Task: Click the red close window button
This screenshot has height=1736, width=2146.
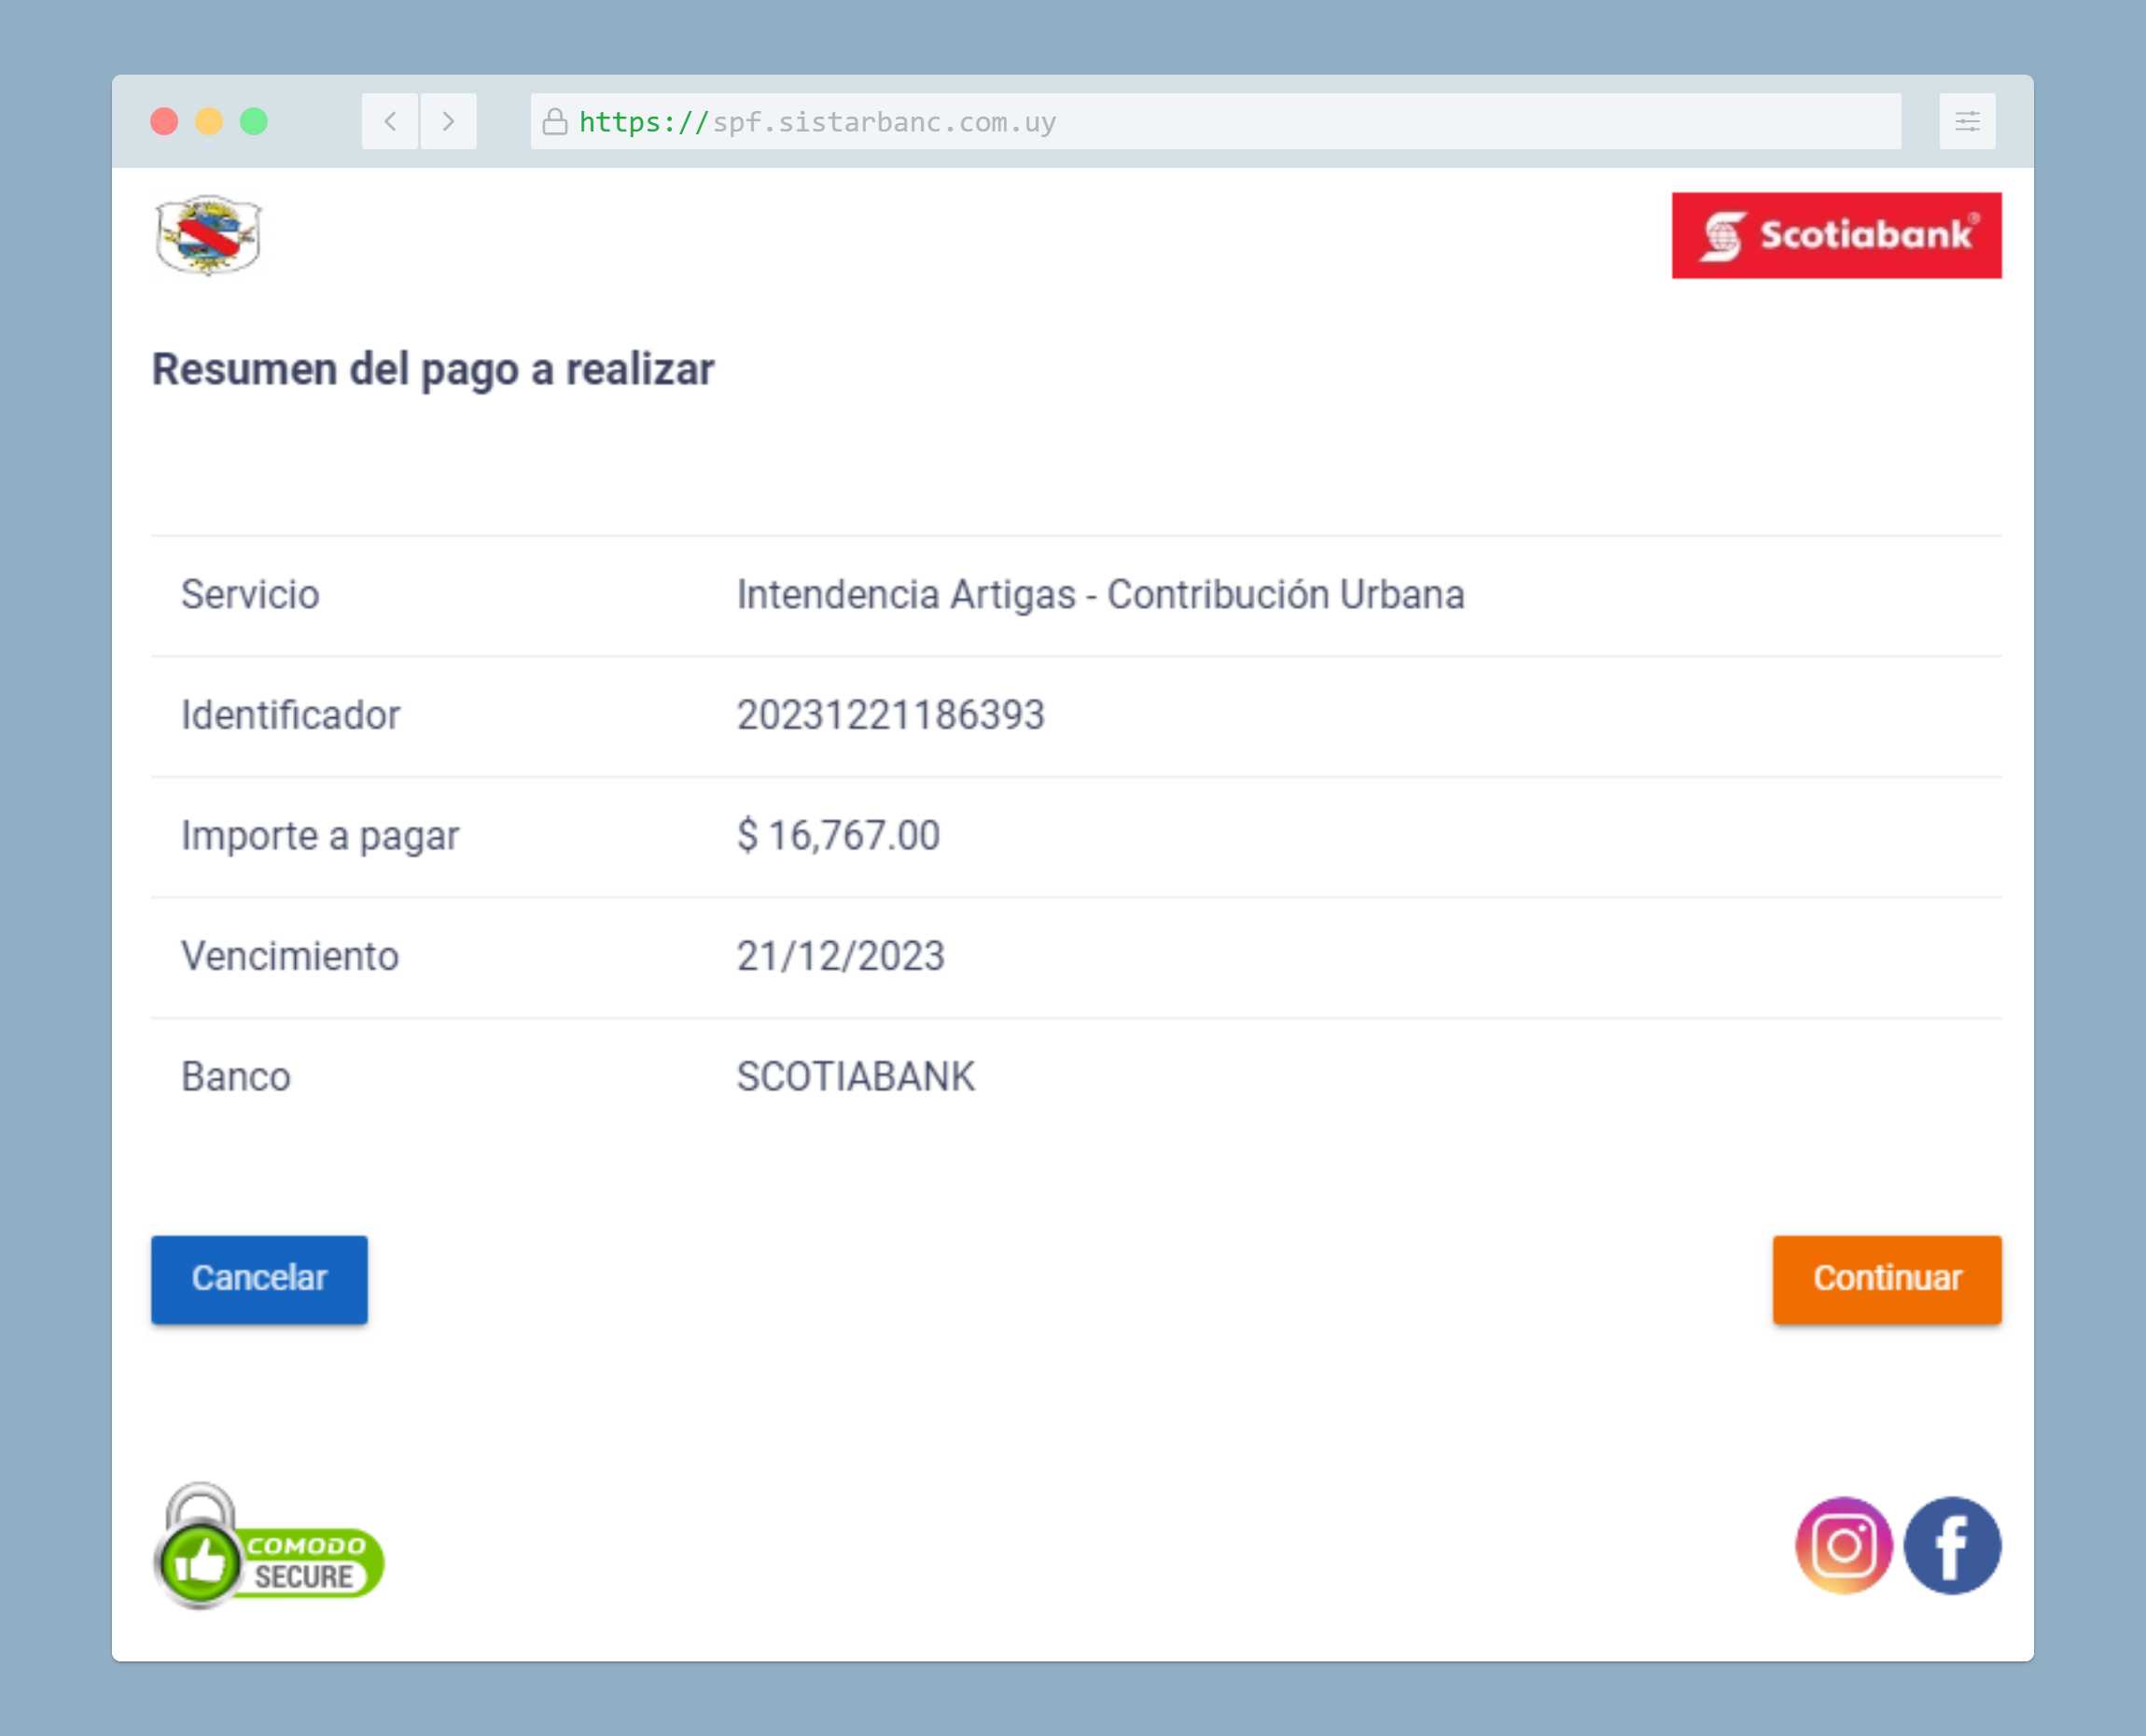Action: (x=164, y=122)
